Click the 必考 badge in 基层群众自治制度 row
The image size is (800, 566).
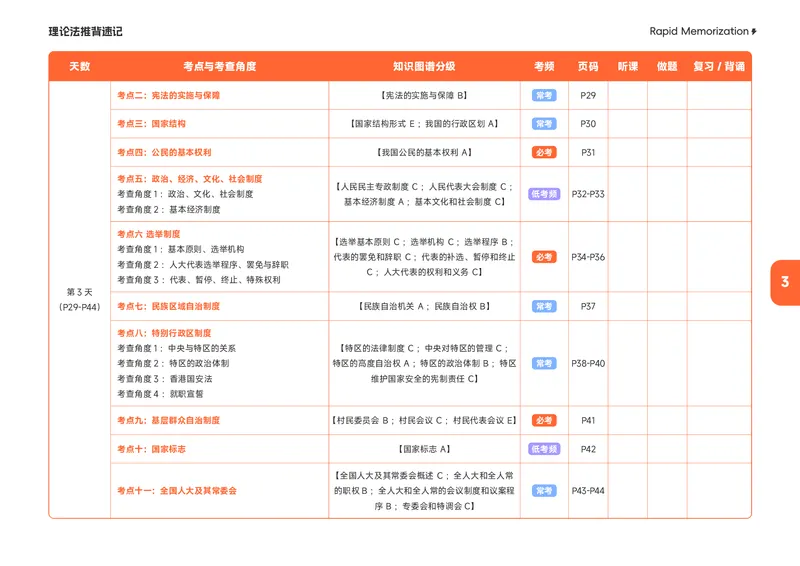tap(544, 421)
